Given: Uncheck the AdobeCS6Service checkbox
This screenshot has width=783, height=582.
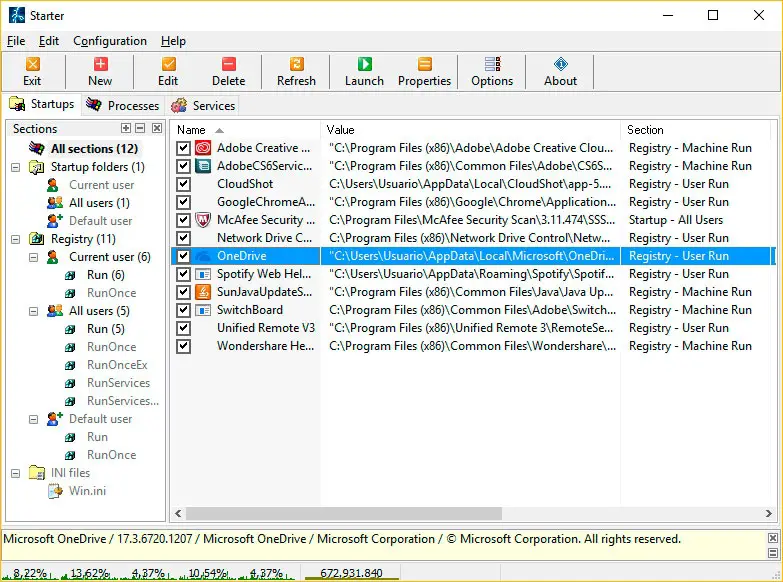Looking at the screenshot, I should (x=183, y=166).
